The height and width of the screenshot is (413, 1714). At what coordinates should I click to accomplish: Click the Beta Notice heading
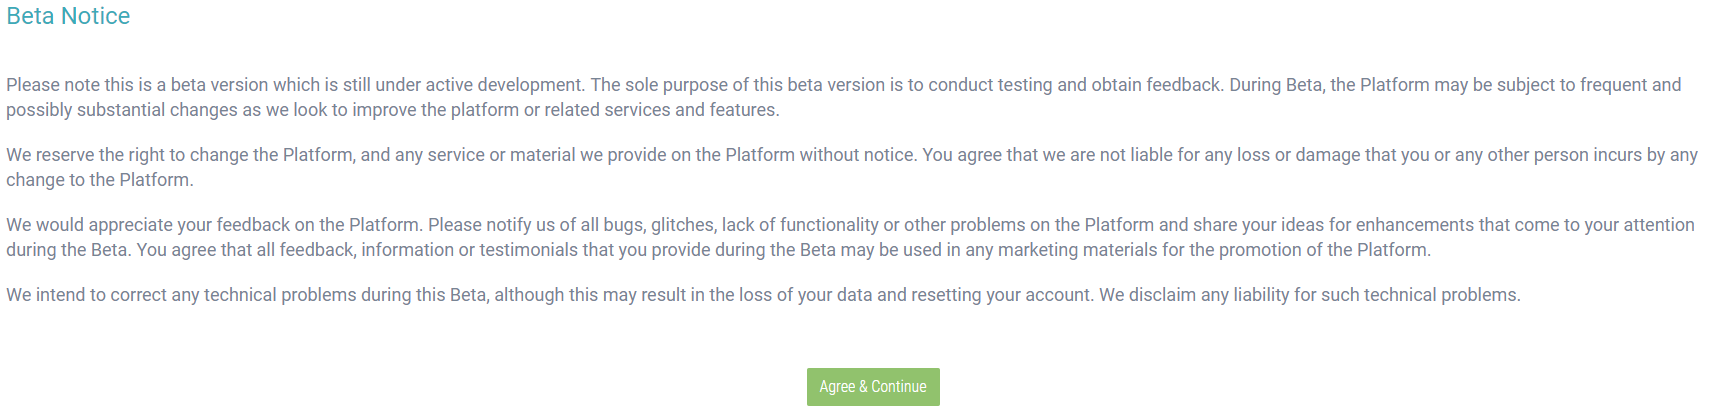pos(68,16)
